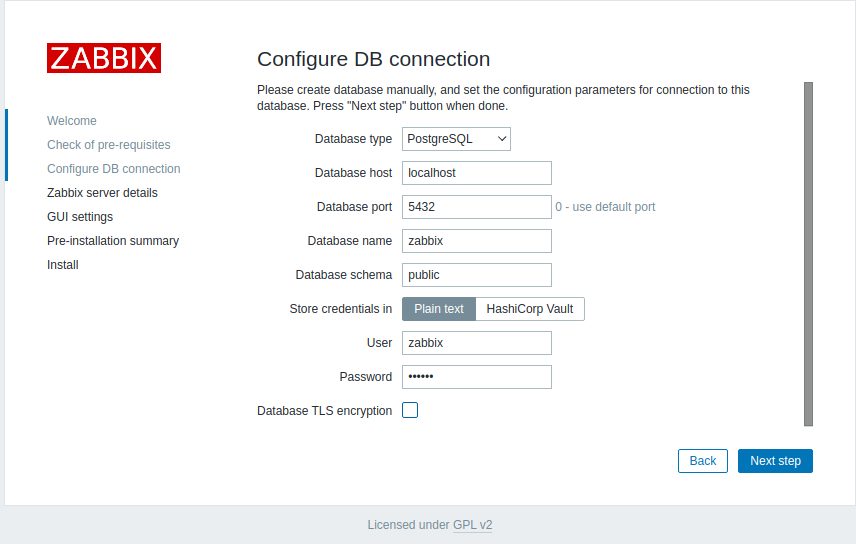
Task: Click the Database schema field
Action: [x=477, y=275]
